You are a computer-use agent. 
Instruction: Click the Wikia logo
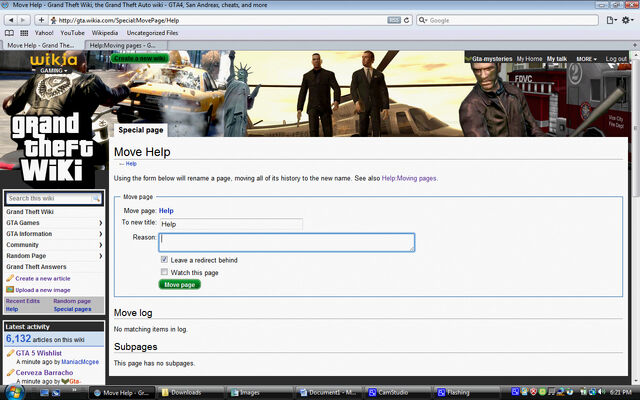pos(53,60)
